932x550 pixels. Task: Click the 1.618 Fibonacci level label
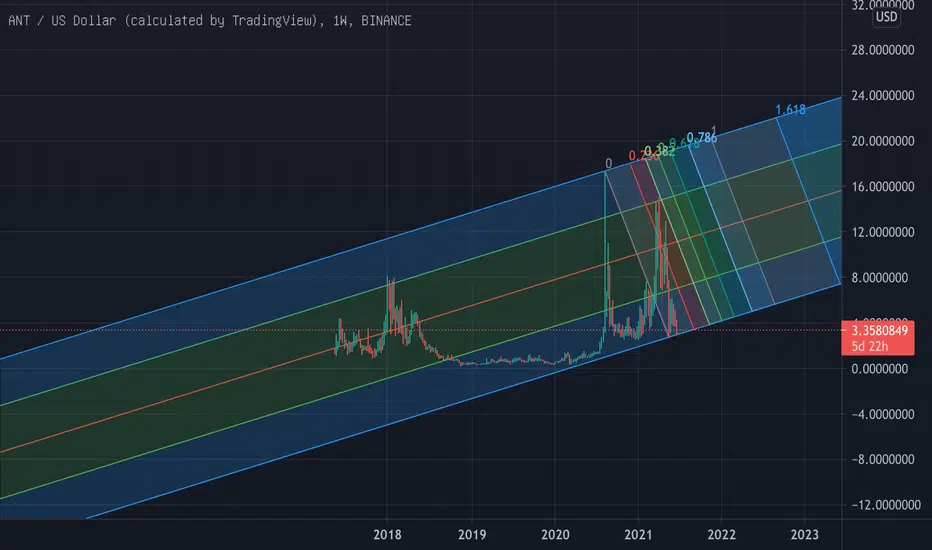pyautogui.click(x=791, y=109)
